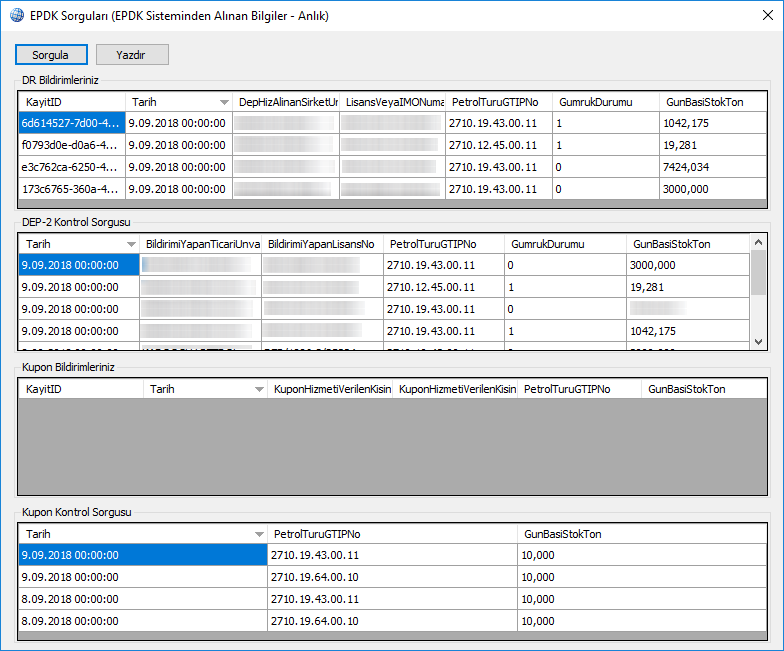Click sort arrow on Kupon Kontrol Tarih column
Screen dimensions: 784x651
259,534
